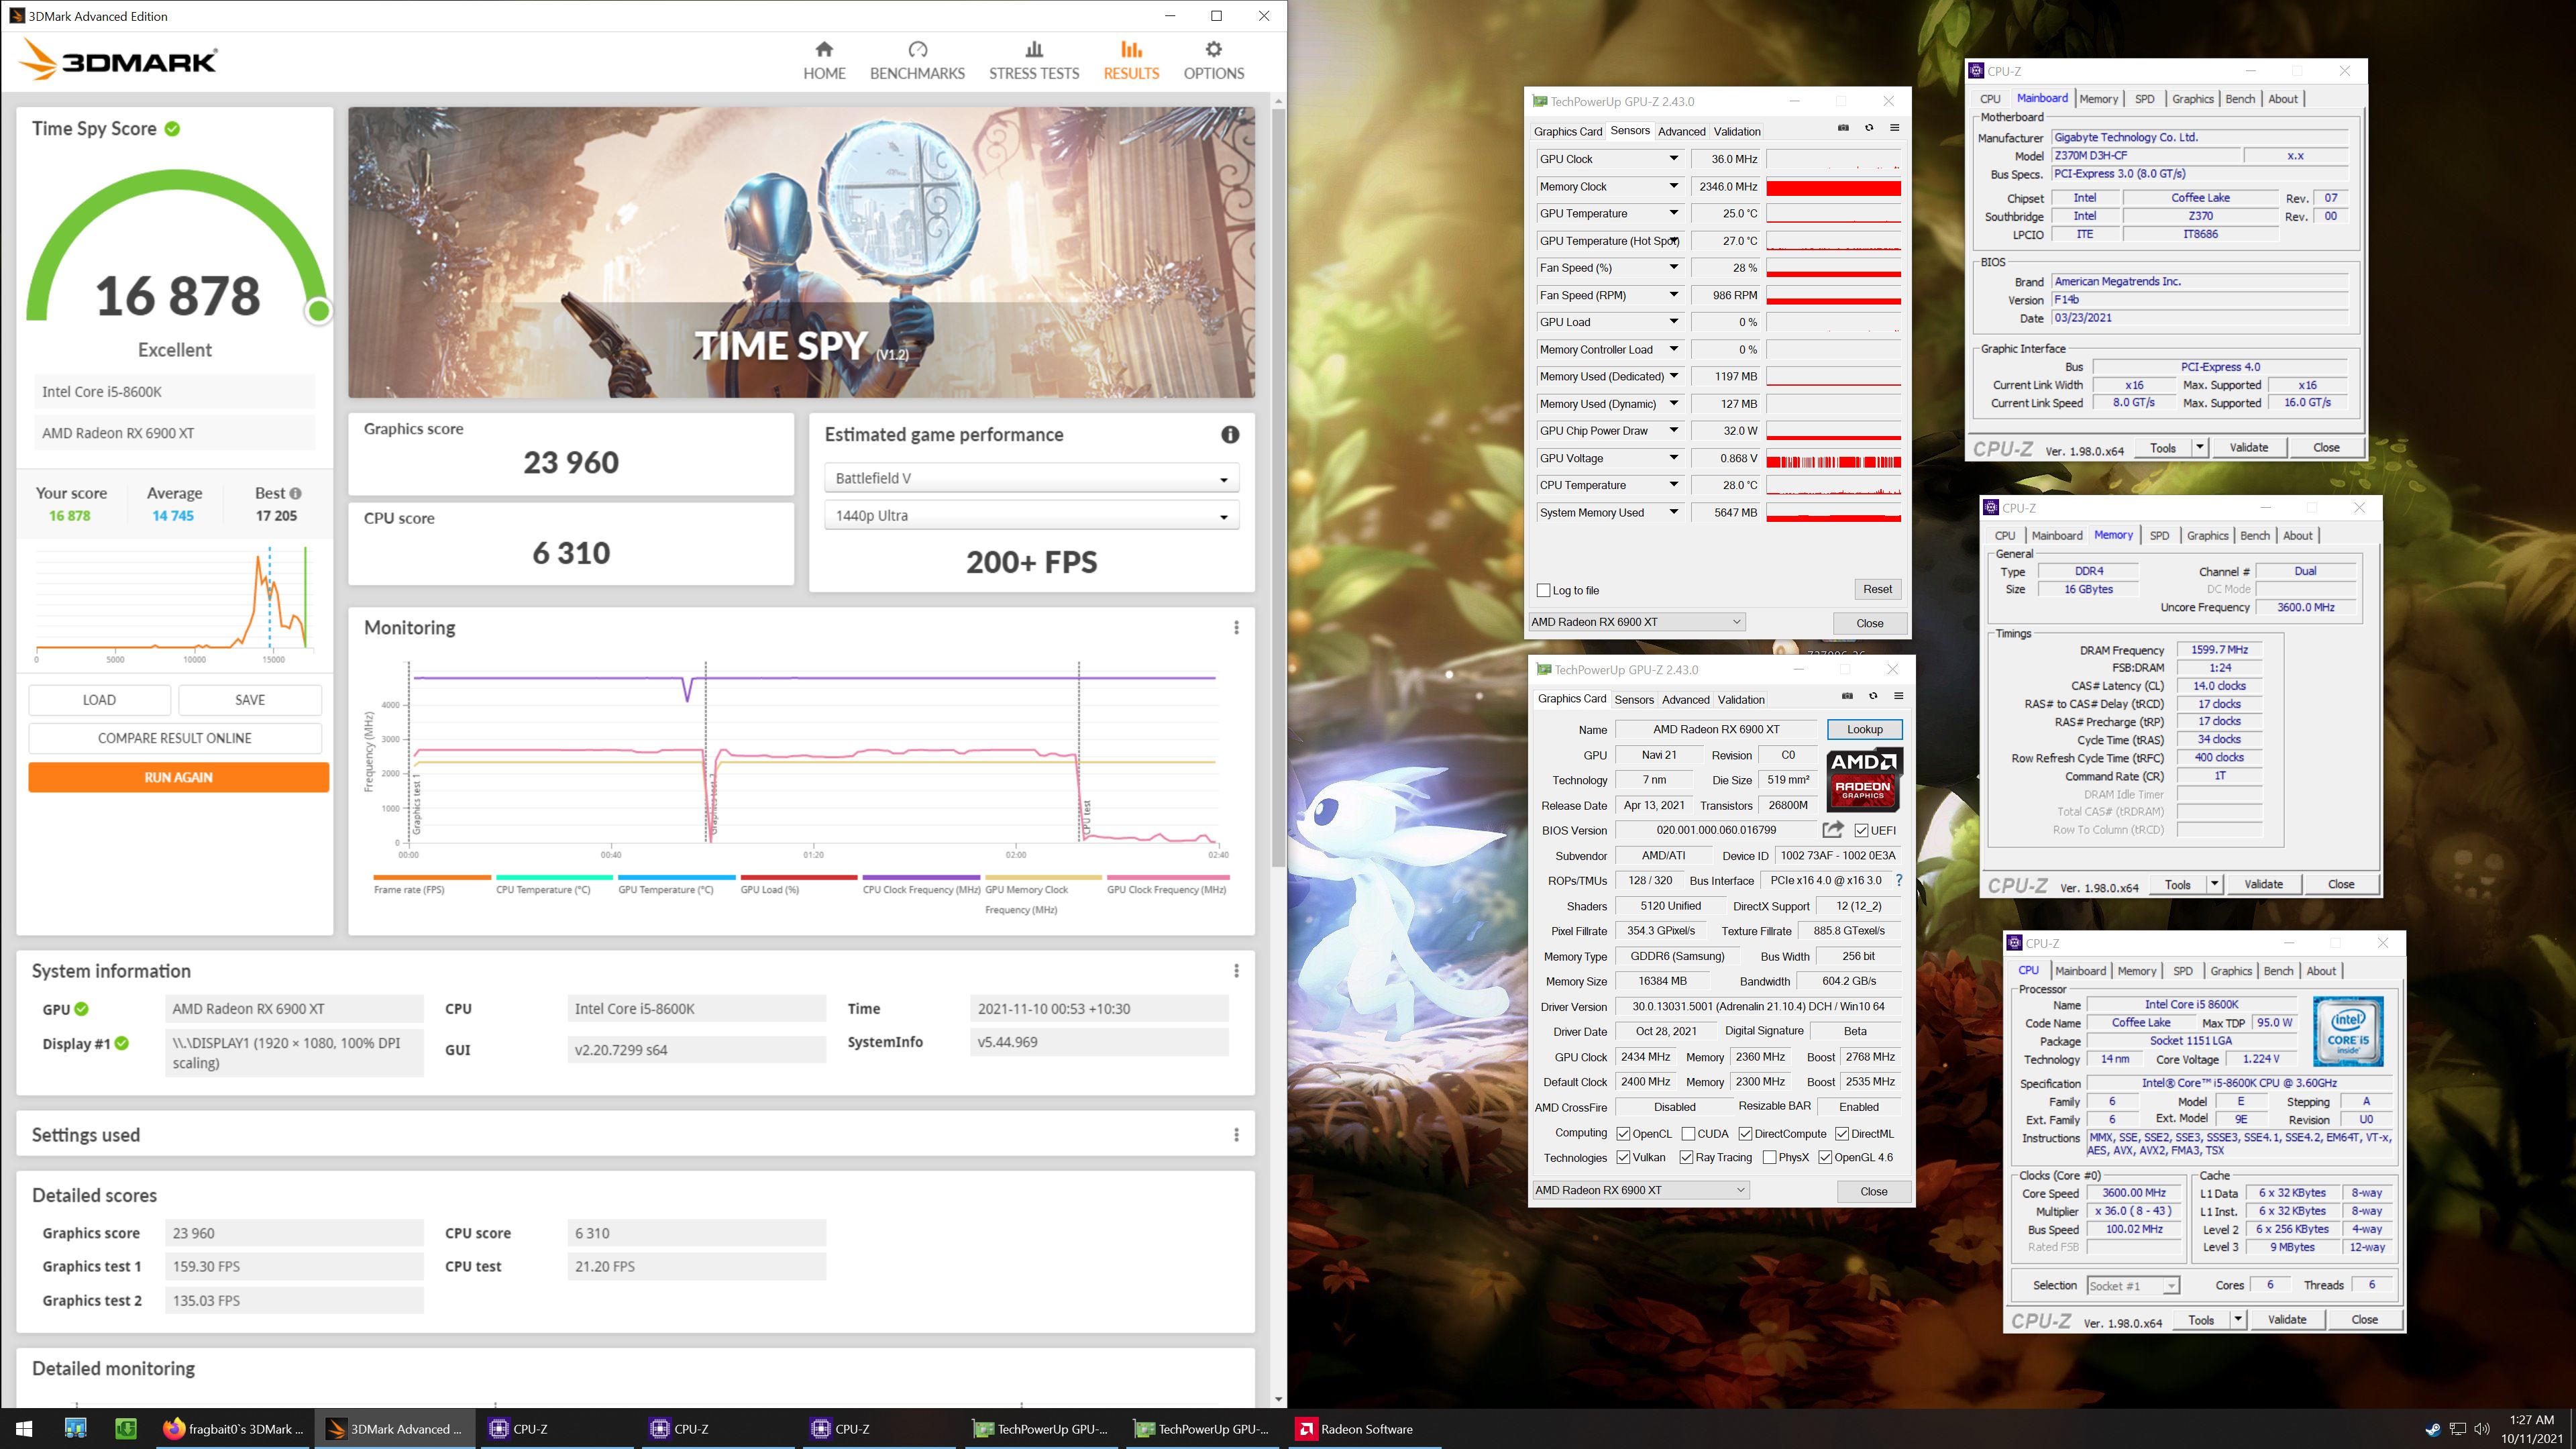Click the BIOS export share icon in GPU-Z
Viewport: 2576px width, 1449px height.
coord(1833,829)
